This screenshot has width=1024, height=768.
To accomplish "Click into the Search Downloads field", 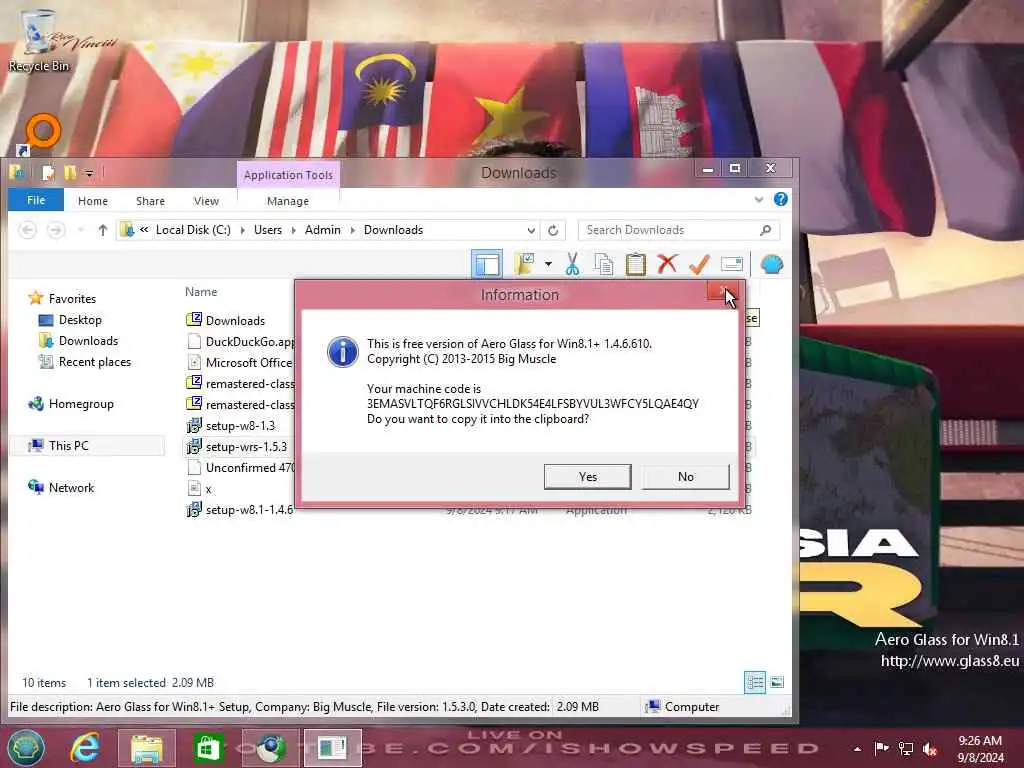I will pyautogui.click(x=671, y=230).
